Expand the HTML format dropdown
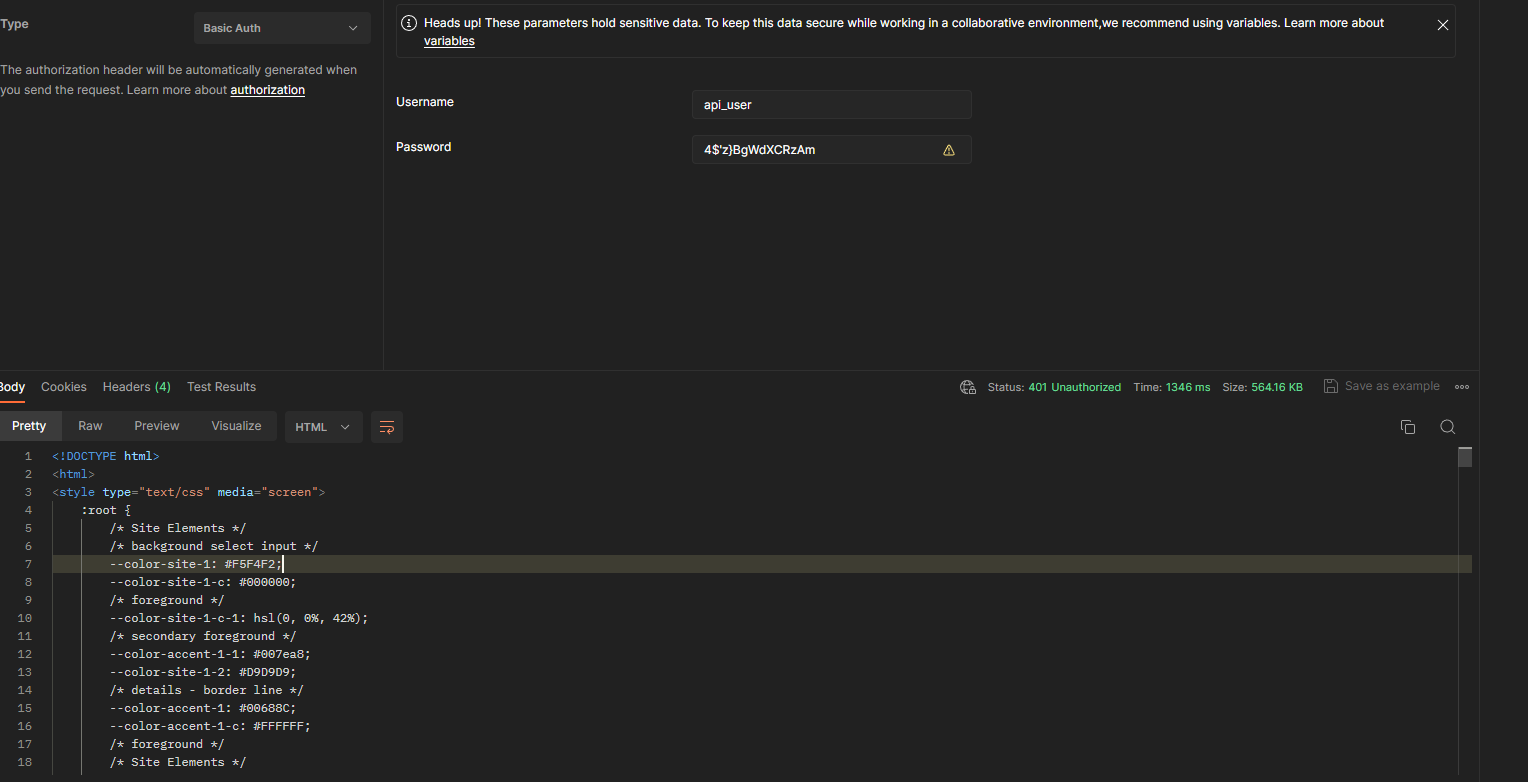The image size is (1528, 782). tap(323, 427)
